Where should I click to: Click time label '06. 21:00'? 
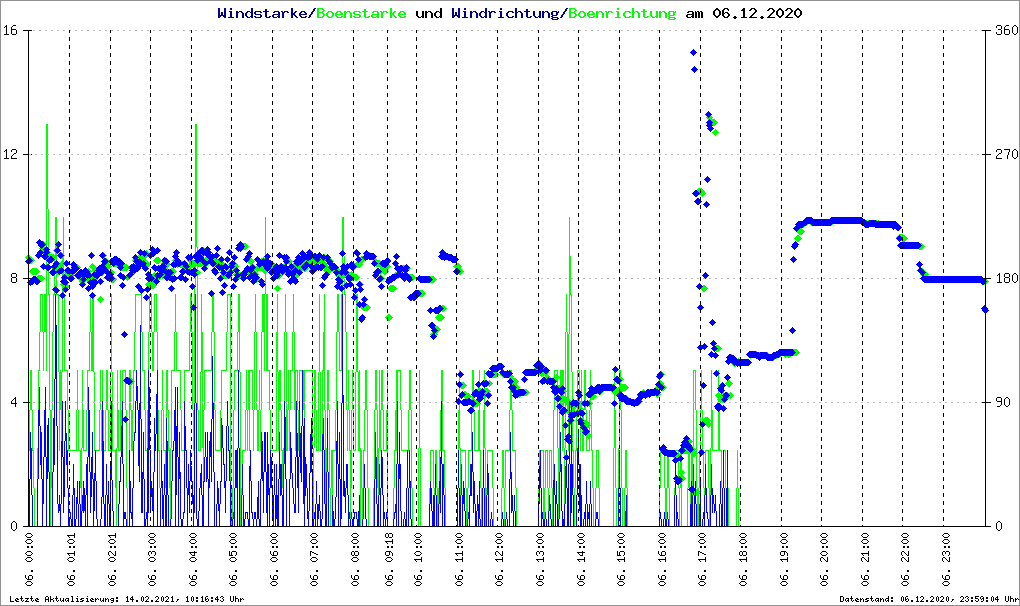865,560
